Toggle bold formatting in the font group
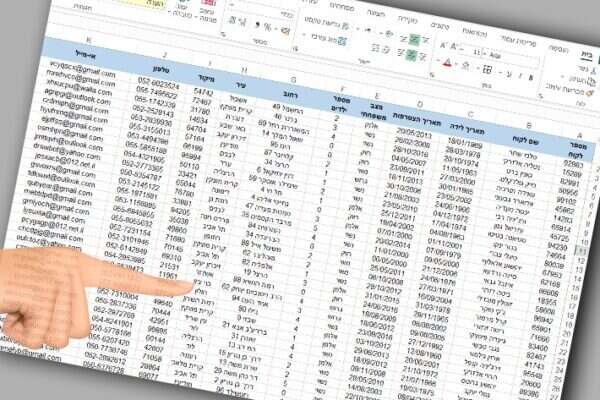Screen dimensions: 600x400 (x=531, y=77)
